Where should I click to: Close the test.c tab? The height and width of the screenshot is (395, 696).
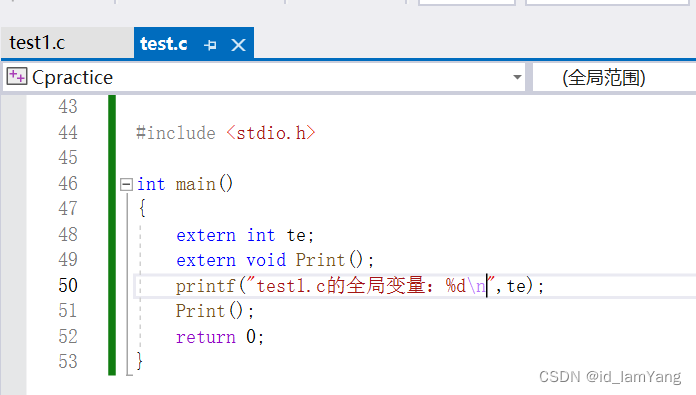(238, 45)
